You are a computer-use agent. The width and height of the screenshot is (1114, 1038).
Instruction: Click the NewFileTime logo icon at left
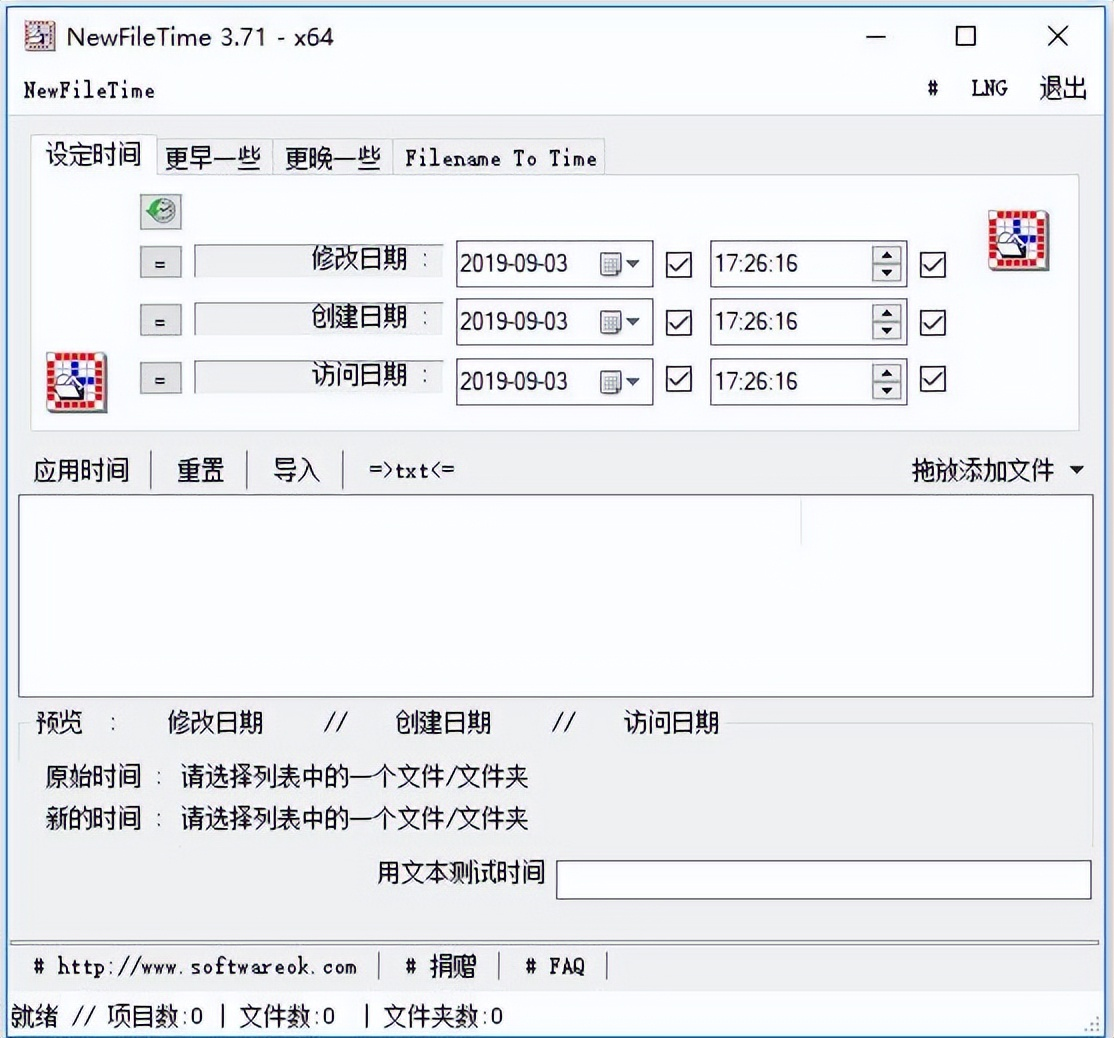click(76, 382)
